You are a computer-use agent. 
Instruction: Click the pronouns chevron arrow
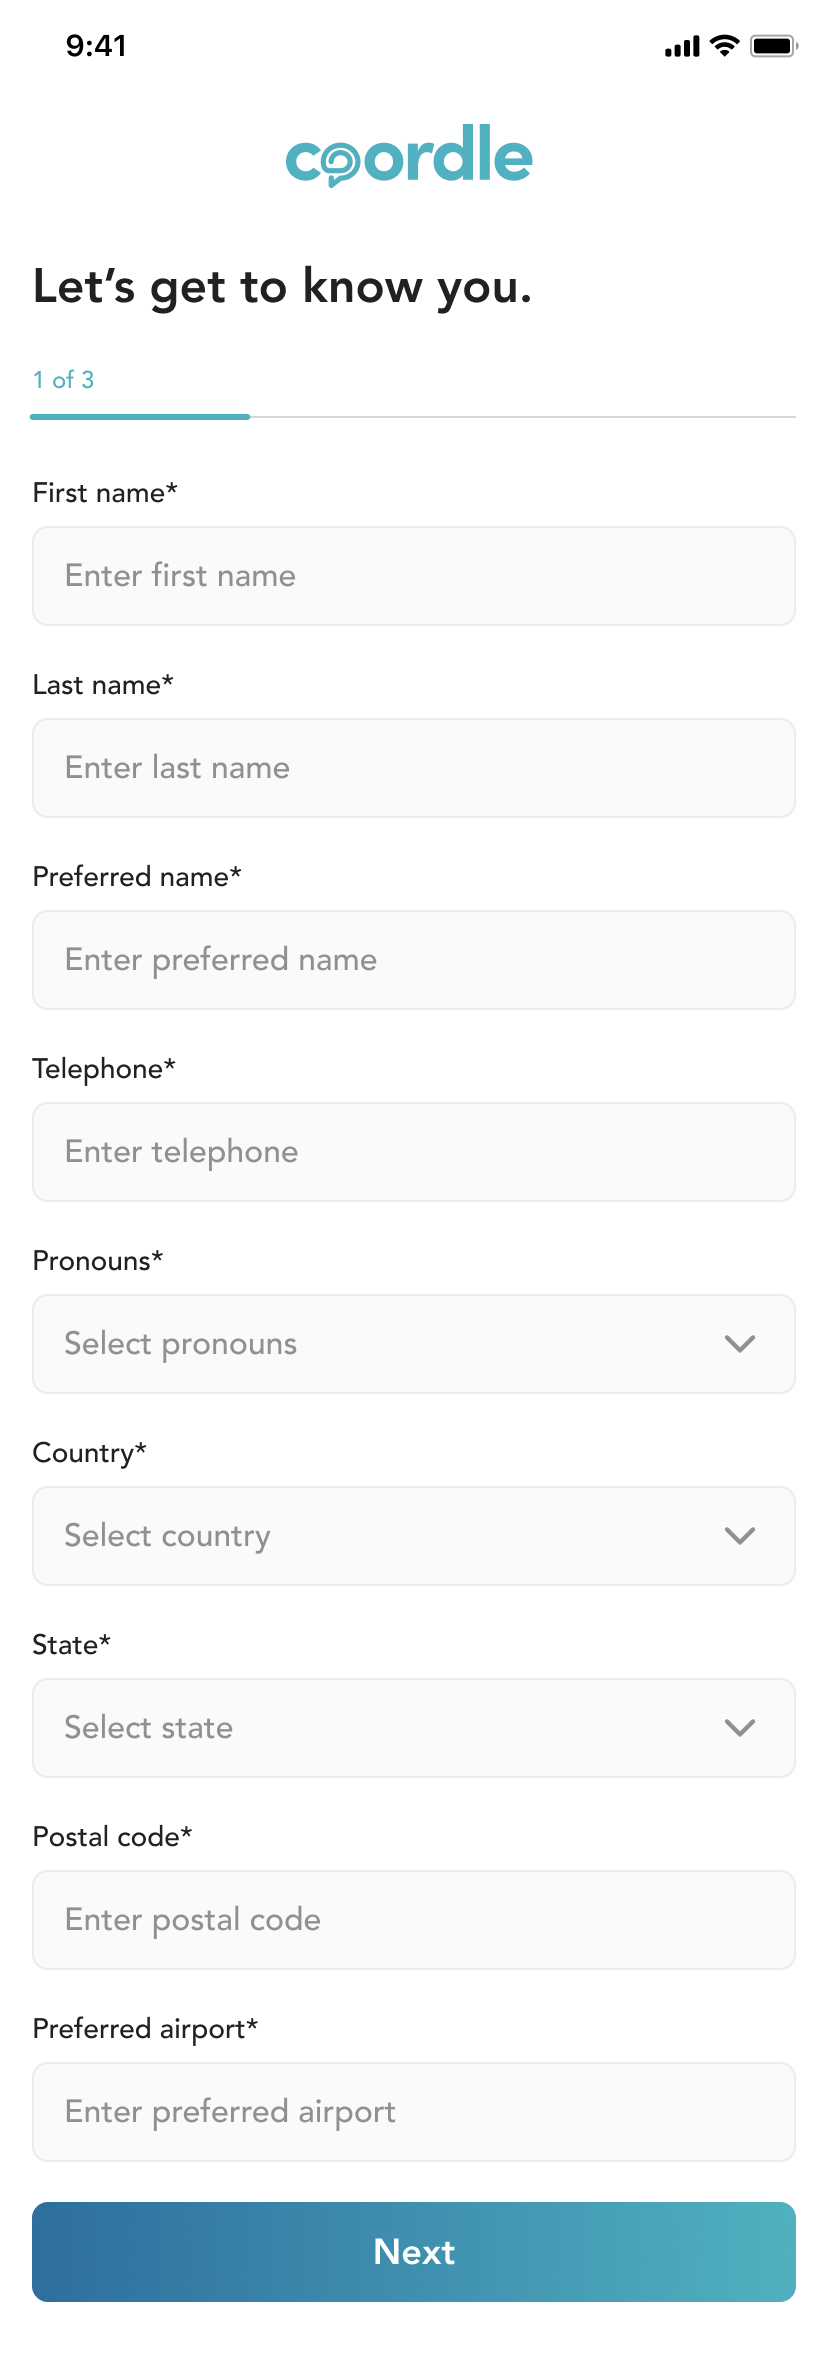[x=739, y=1344]
